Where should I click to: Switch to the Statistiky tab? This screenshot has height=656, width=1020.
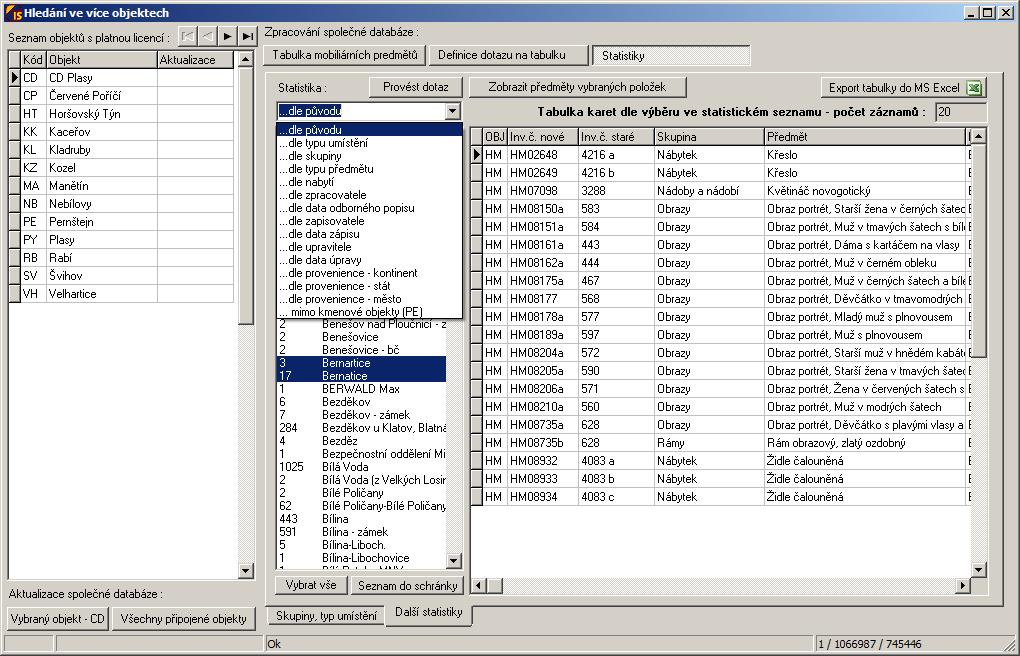671,56
